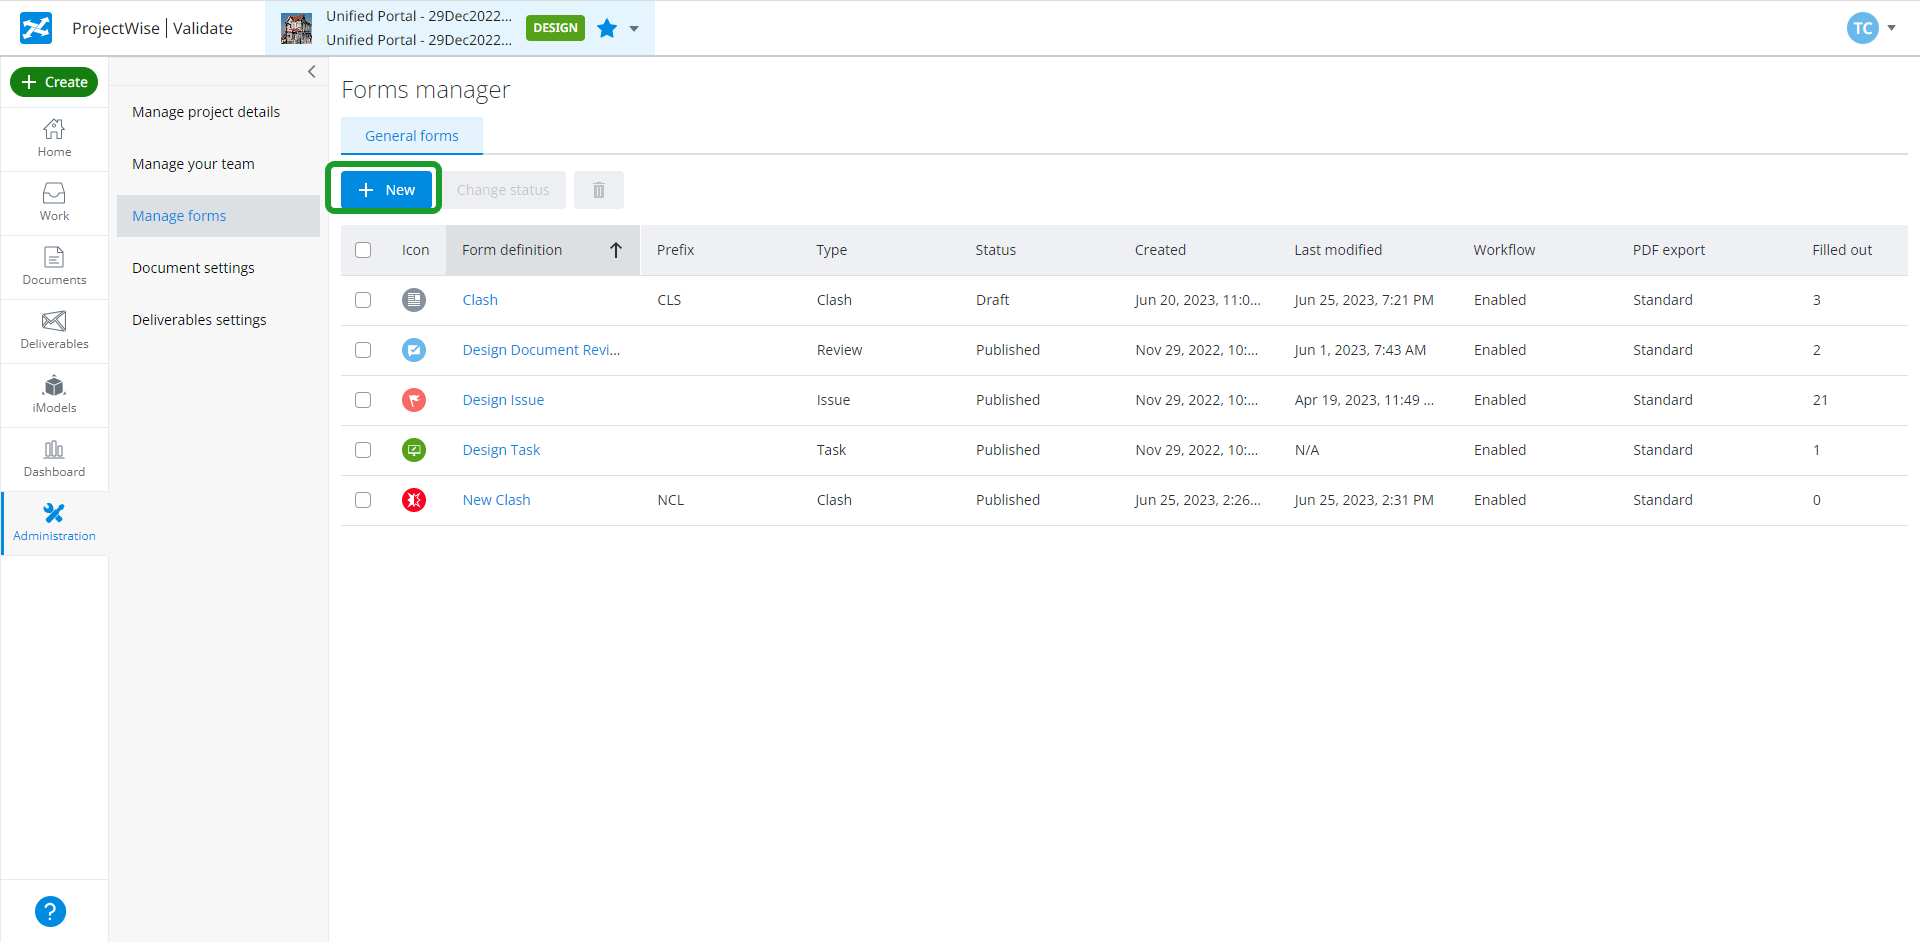Screen dimensions: 1920x942
Task: Open the Documents panel
Action: [54, 266]
